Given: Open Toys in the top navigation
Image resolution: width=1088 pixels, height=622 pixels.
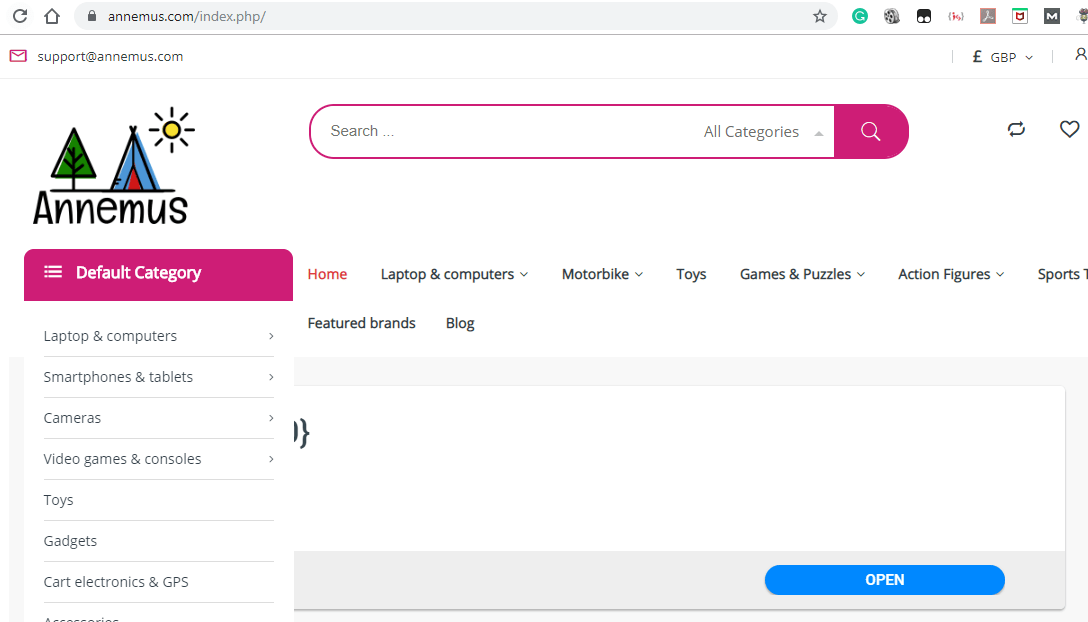Looking at the screenshot, I should 691,274.
